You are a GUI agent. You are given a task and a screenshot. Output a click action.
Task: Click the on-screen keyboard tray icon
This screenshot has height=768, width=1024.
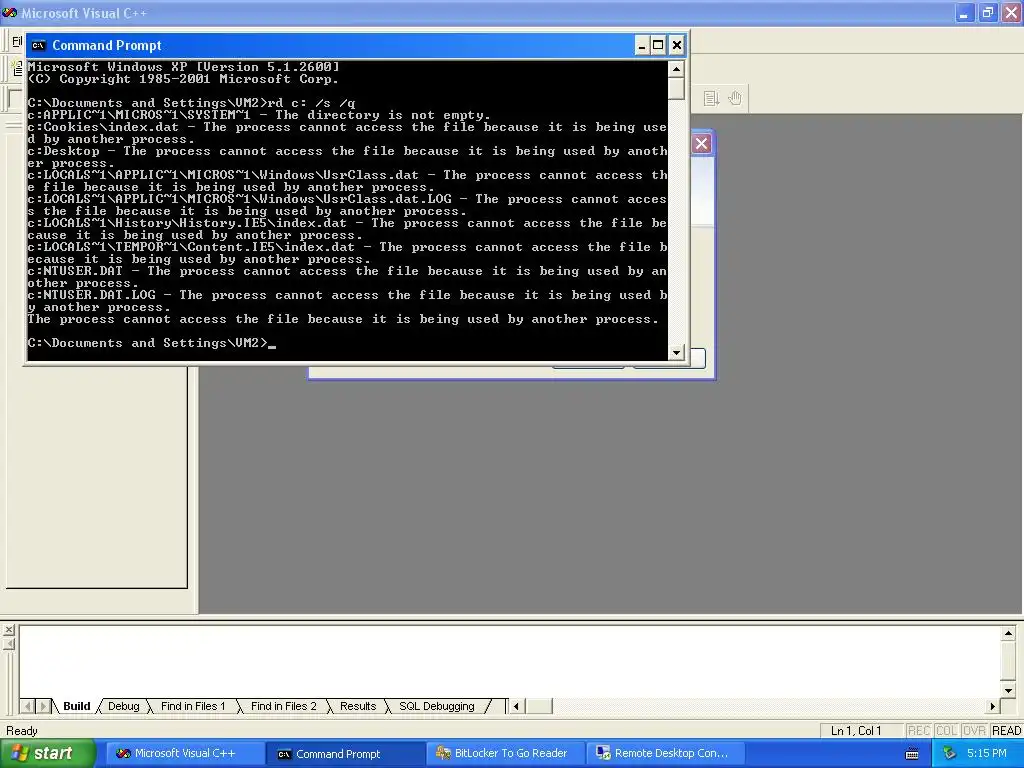pos(912,754)
